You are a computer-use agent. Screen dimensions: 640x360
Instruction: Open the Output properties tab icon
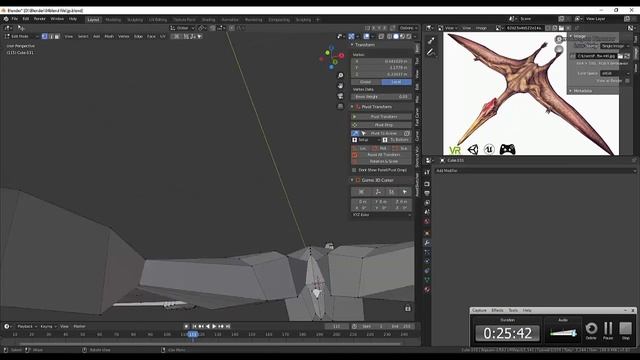coord(427,193)
